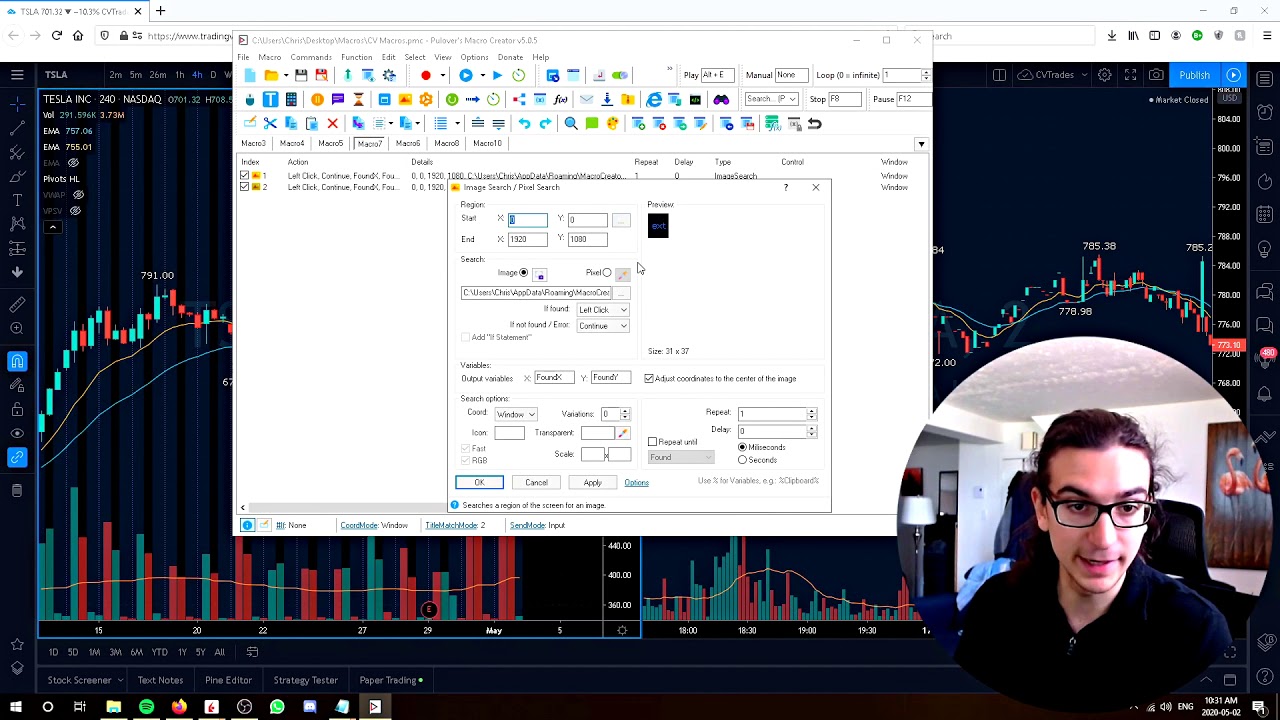This screenshot has width=1280, height=720.
Task: Click Cancel in Image Search dialog
Action: click(x=536, y=483)
